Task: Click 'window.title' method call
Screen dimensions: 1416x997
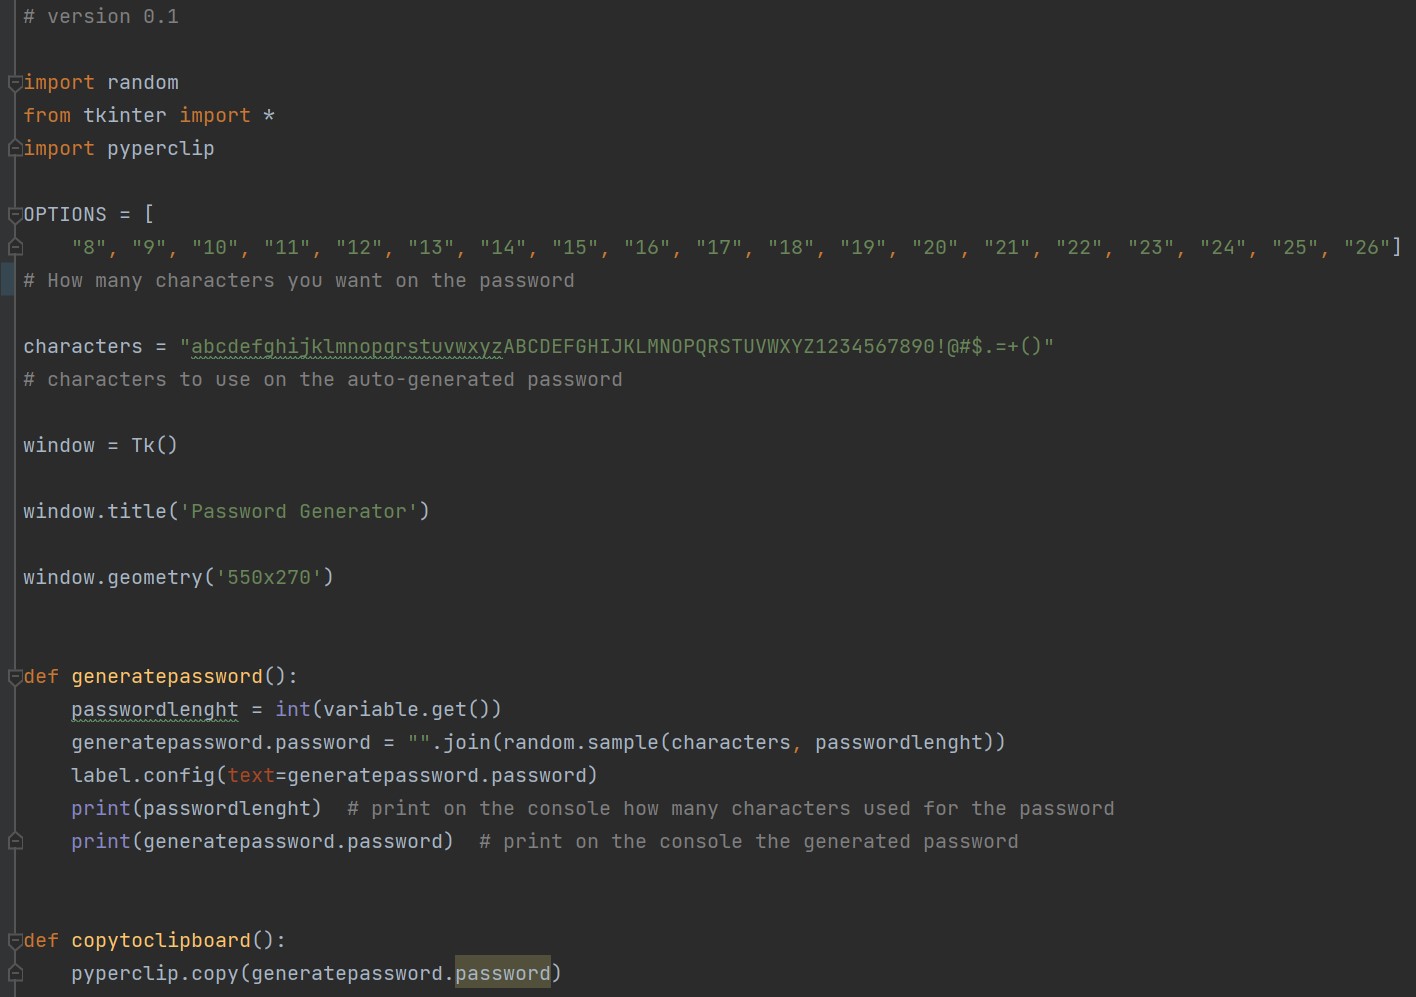Action: (x=95, y=512)
